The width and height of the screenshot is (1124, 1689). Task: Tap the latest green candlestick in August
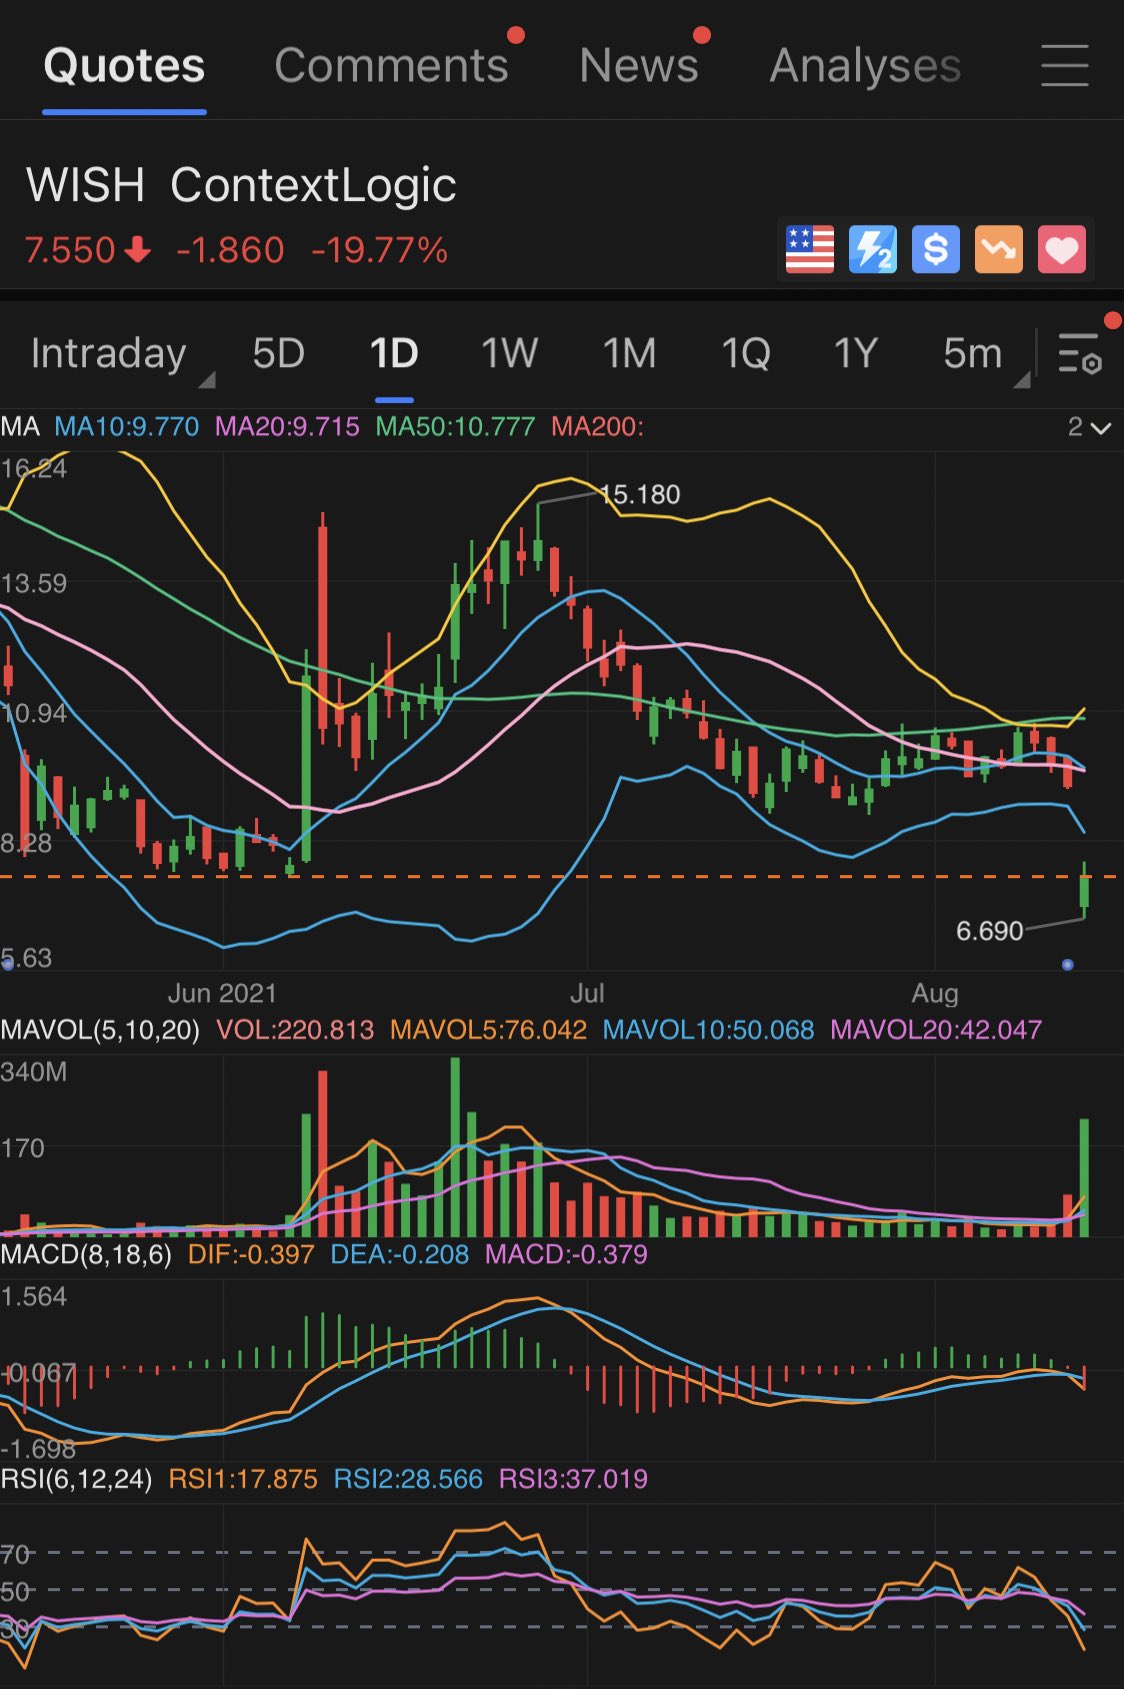(x=1084, y=890)
